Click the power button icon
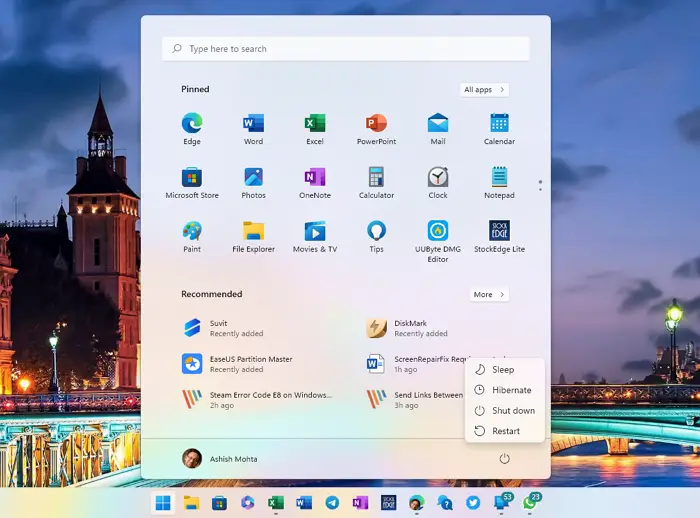 tap(504, 459)
